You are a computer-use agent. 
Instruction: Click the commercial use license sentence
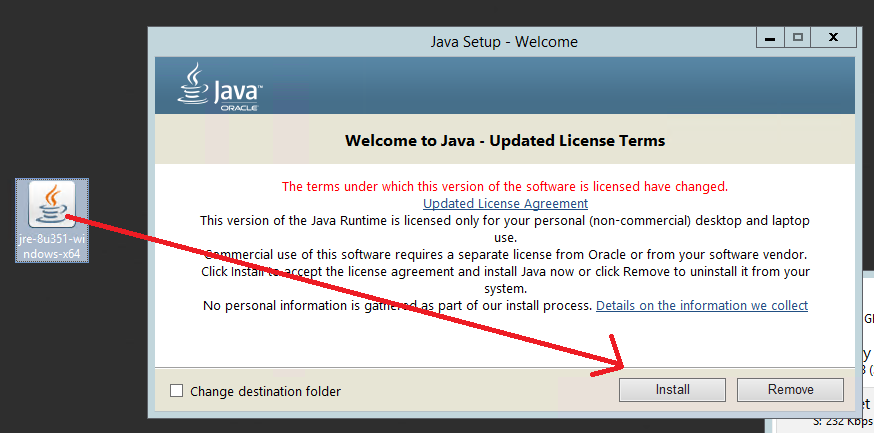click(x=505, y=254)
